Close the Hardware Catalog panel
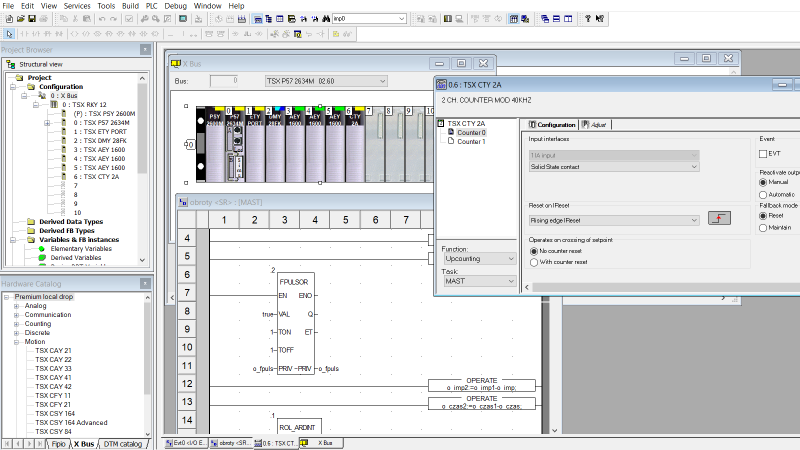 pyautogui.click(x=145, y=283)
